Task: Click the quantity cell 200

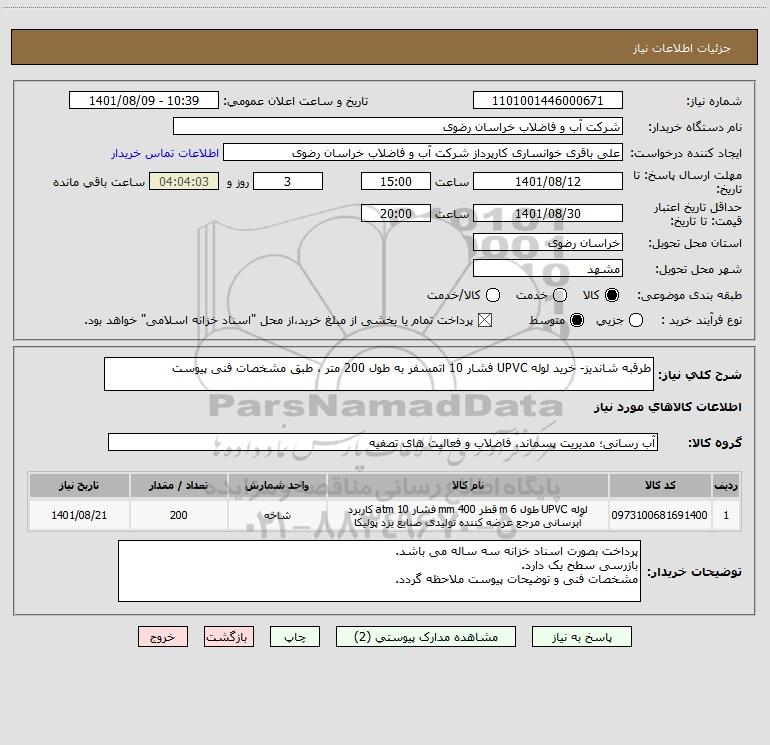Action: click(179, 515)
